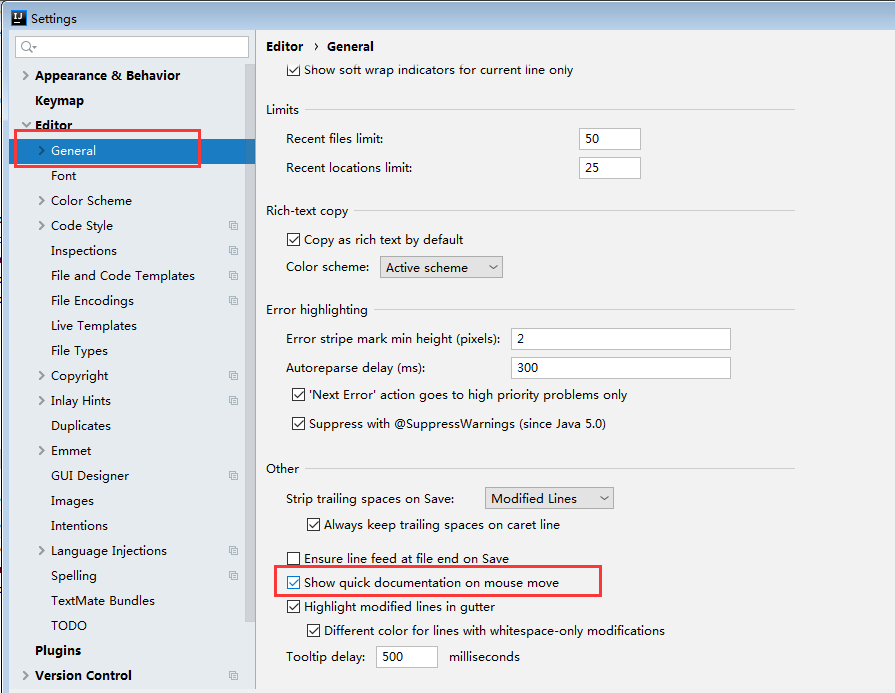
Task: Select File Types in the sidebar
Action: 79,351
